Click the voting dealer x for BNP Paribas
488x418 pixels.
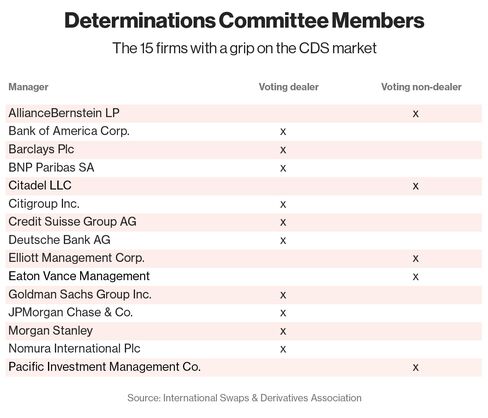[283, 168]
